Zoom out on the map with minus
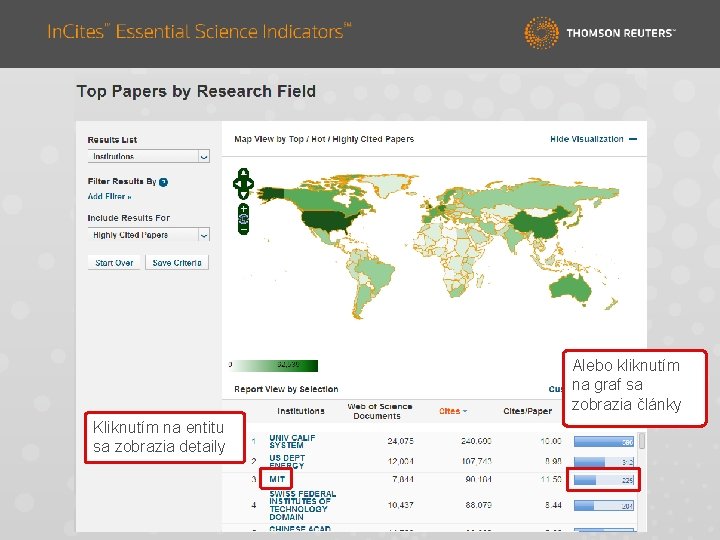This screenshot has width=720, height=540. pos(243,229)
